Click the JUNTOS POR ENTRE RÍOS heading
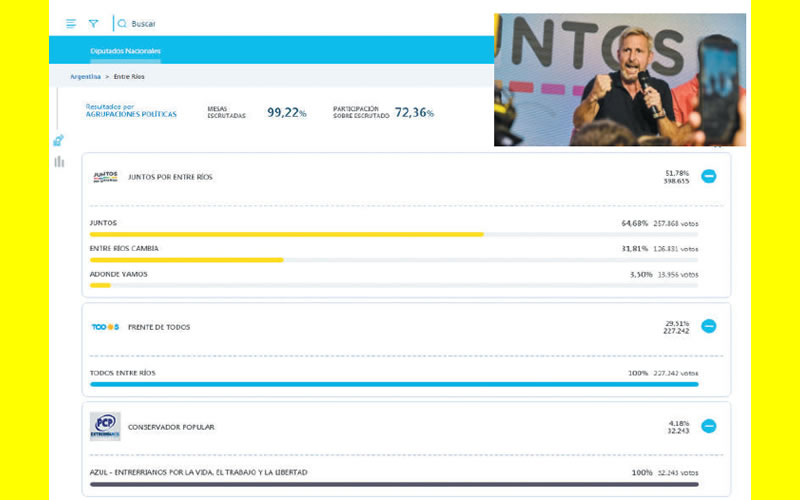 tap(170, 177)
